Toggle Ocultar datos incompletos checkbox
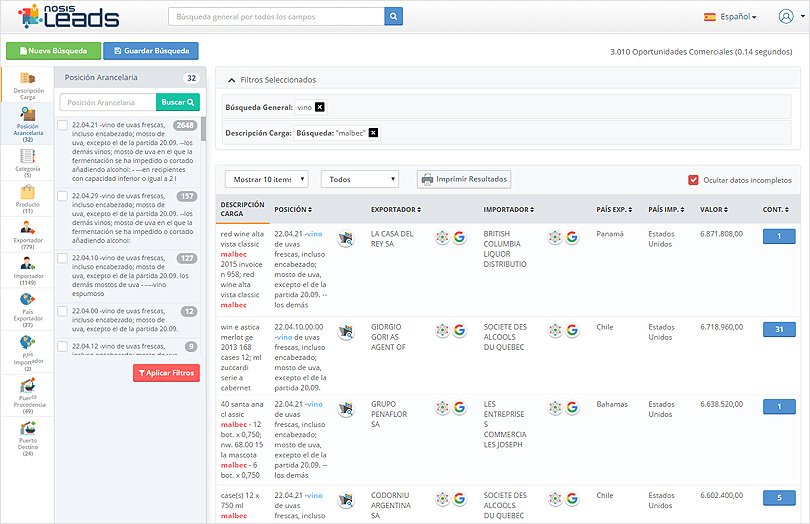The image size is (810, 524). pyautogui.click(x=693, y=180)
